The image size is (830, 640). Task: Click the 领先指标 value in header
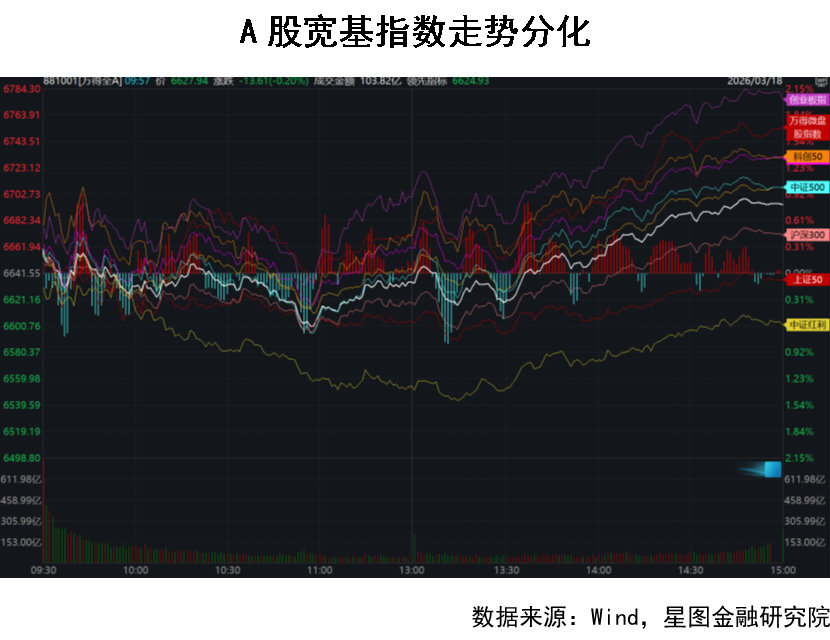tap(470, 81)
